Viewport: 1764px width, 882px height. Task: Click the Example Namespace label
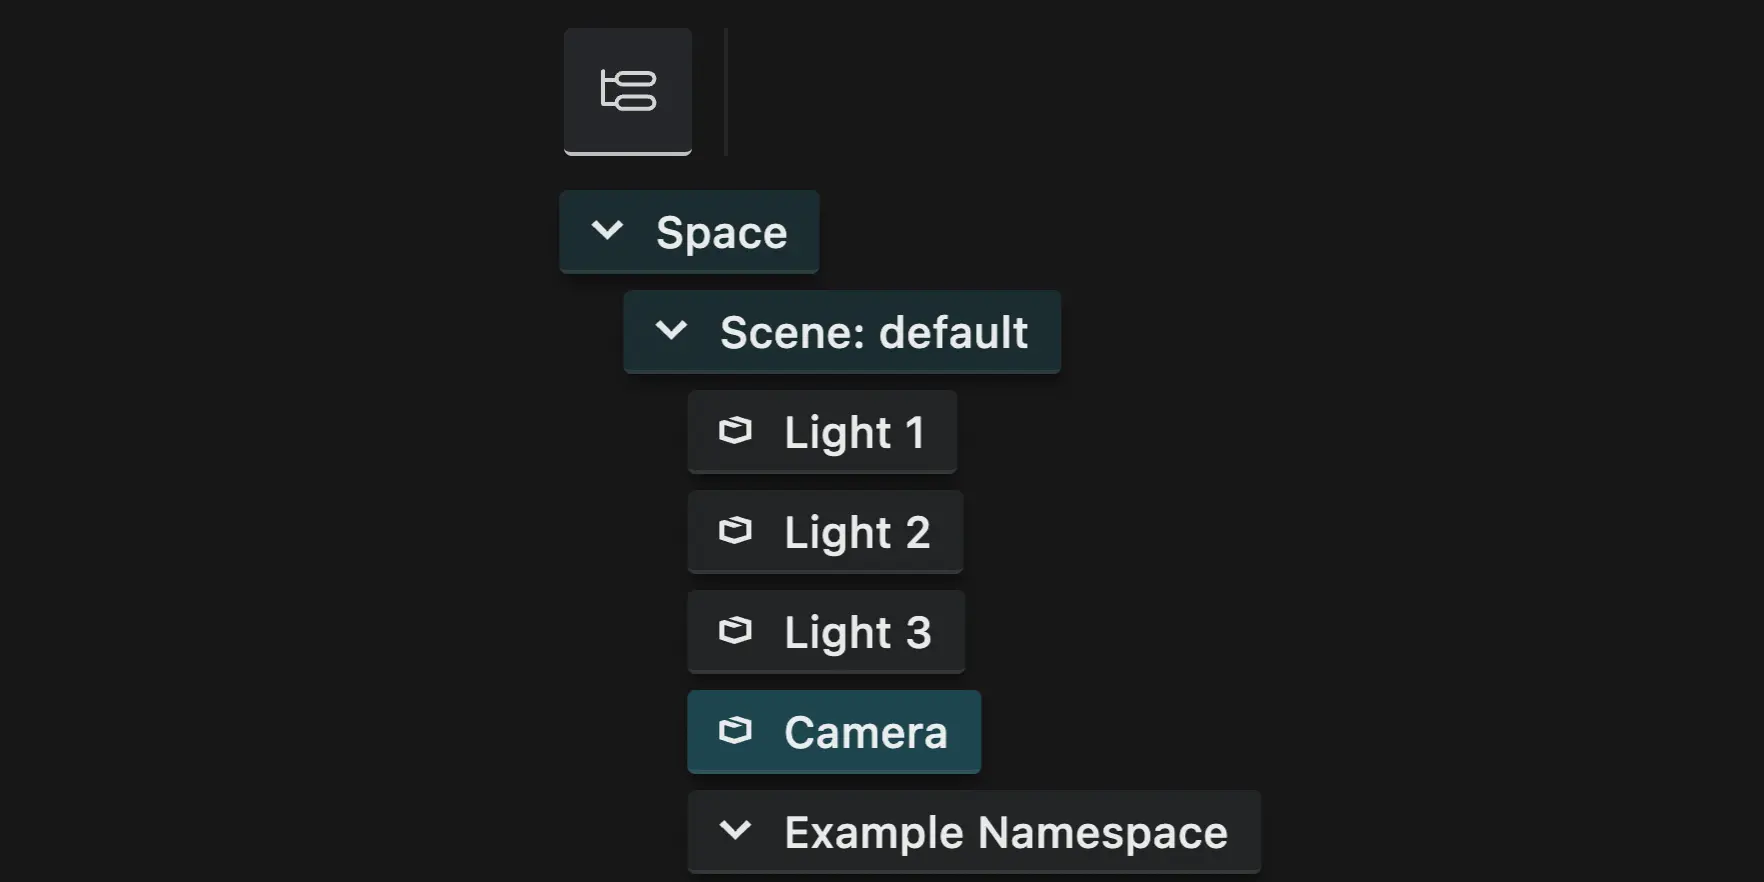pos(1005,830)
